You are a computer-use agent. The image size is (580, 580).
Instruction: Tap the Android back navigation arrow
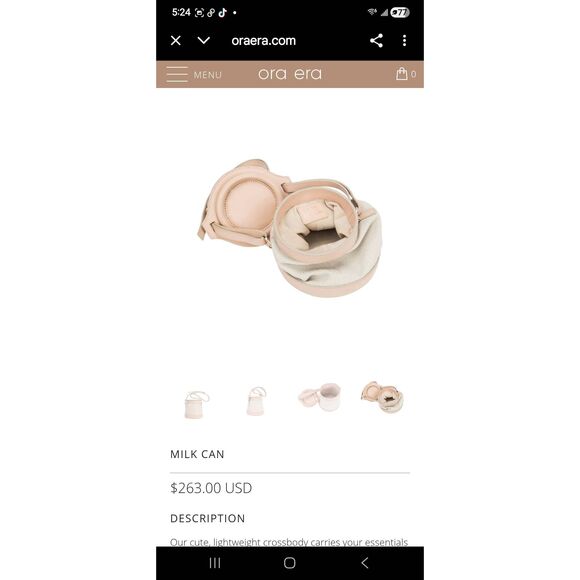click(365, 563)
